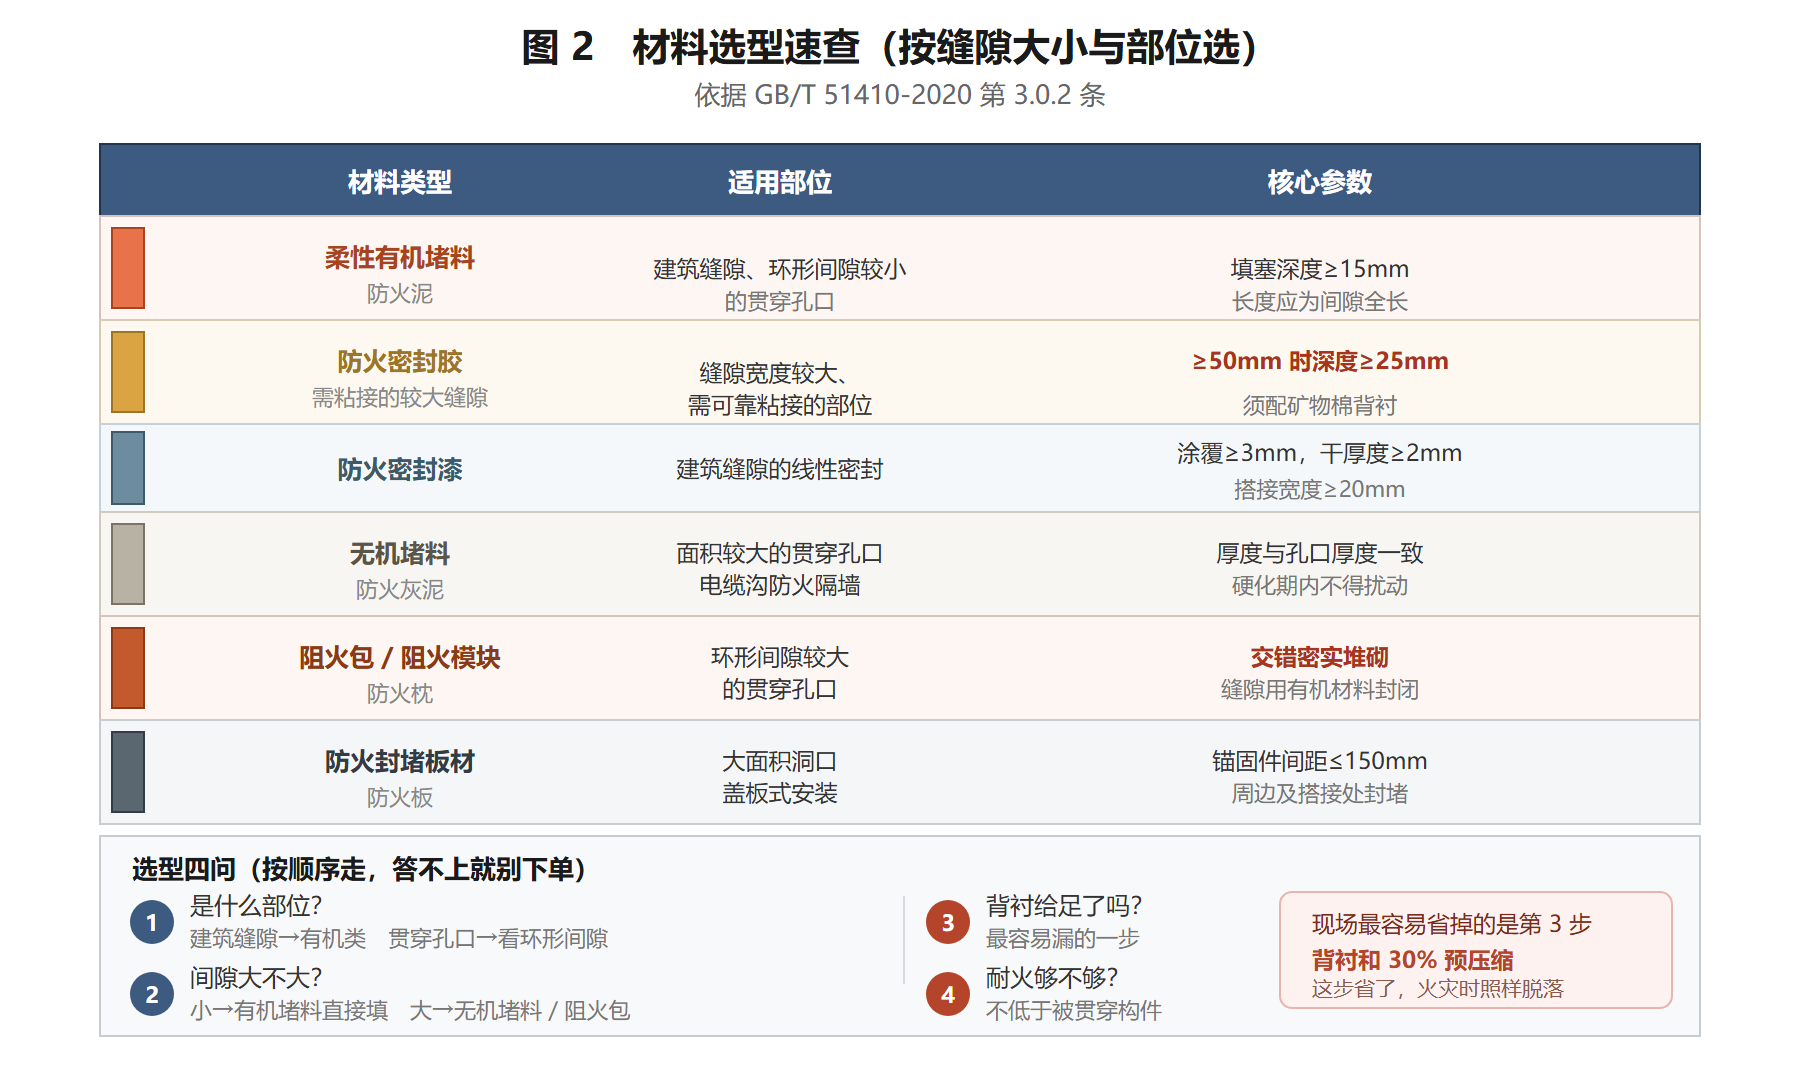
Task: Click the 交错密实堆砌 parameter
Action: point(1320,657)
